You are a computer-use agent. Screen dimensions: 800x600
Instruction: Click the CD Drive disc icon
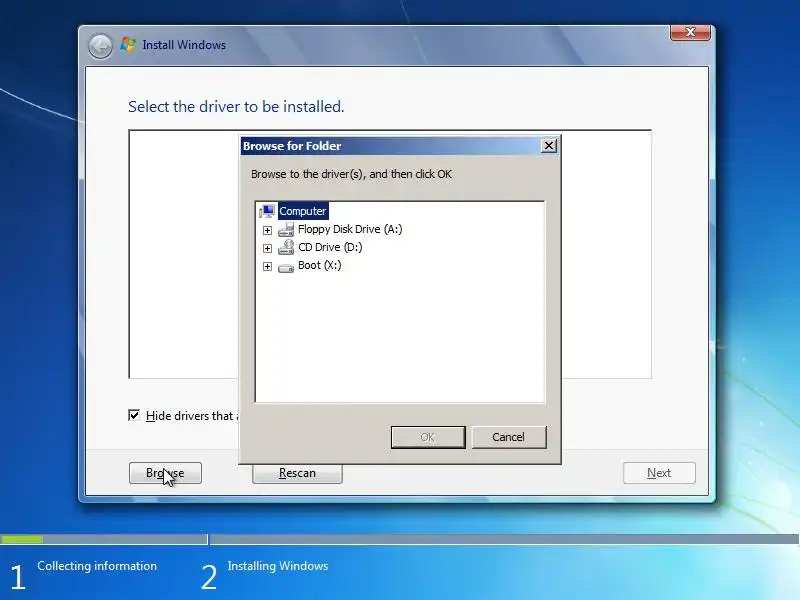(286, 247)
